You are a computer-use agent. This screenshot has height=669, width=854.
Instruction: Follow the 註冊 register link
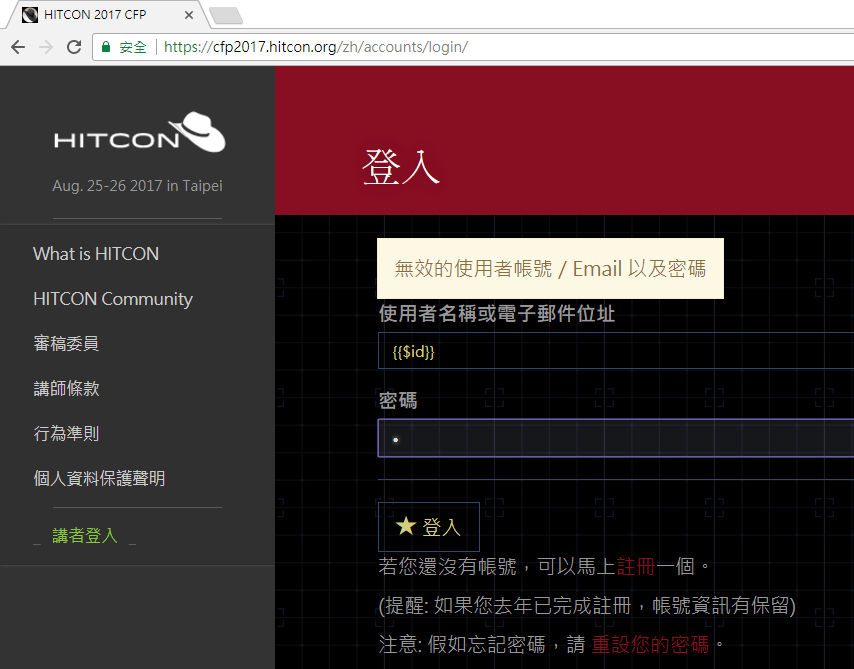pos(636,567)
